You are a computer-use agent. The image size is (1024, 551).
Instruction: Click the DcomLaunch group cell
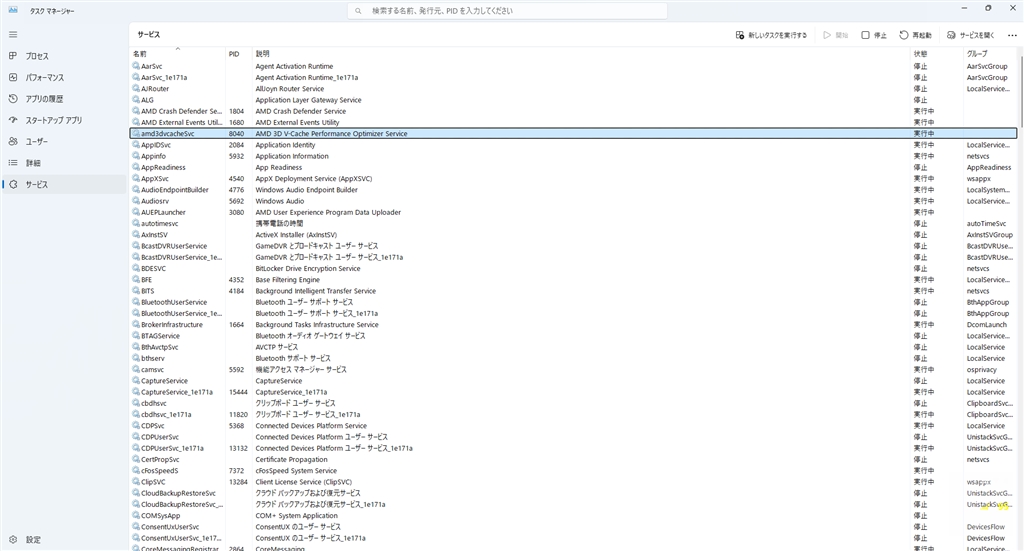pyautogui.click(x=987, y=324)
